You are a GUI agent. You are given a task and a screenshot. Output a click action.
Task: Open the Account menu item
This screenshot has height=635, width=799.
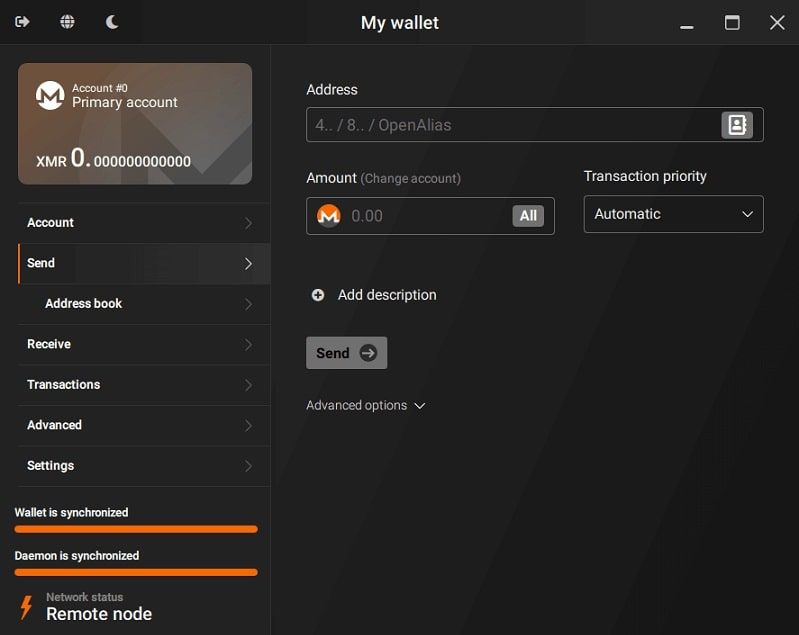tap(140, 223)
